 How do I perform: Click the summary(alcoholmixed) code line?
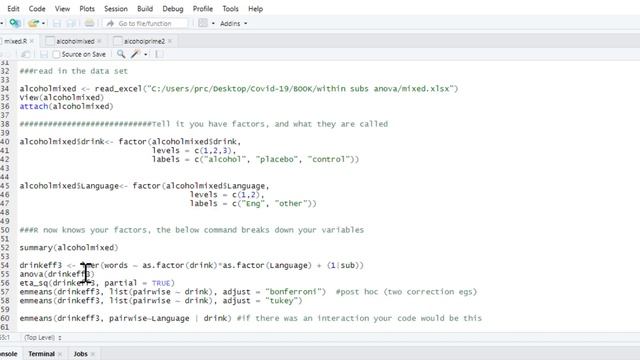pyautogui.click(x=69, y=248)
